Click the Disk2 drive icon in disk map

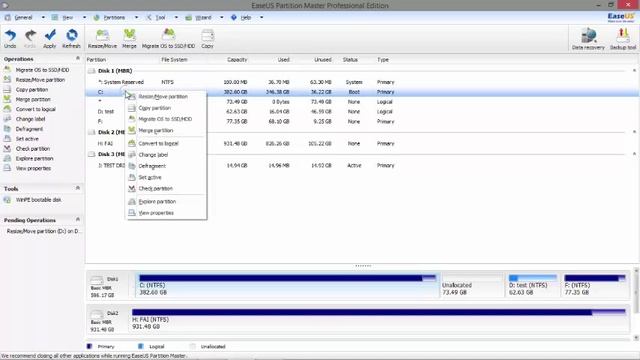(97, 314)
